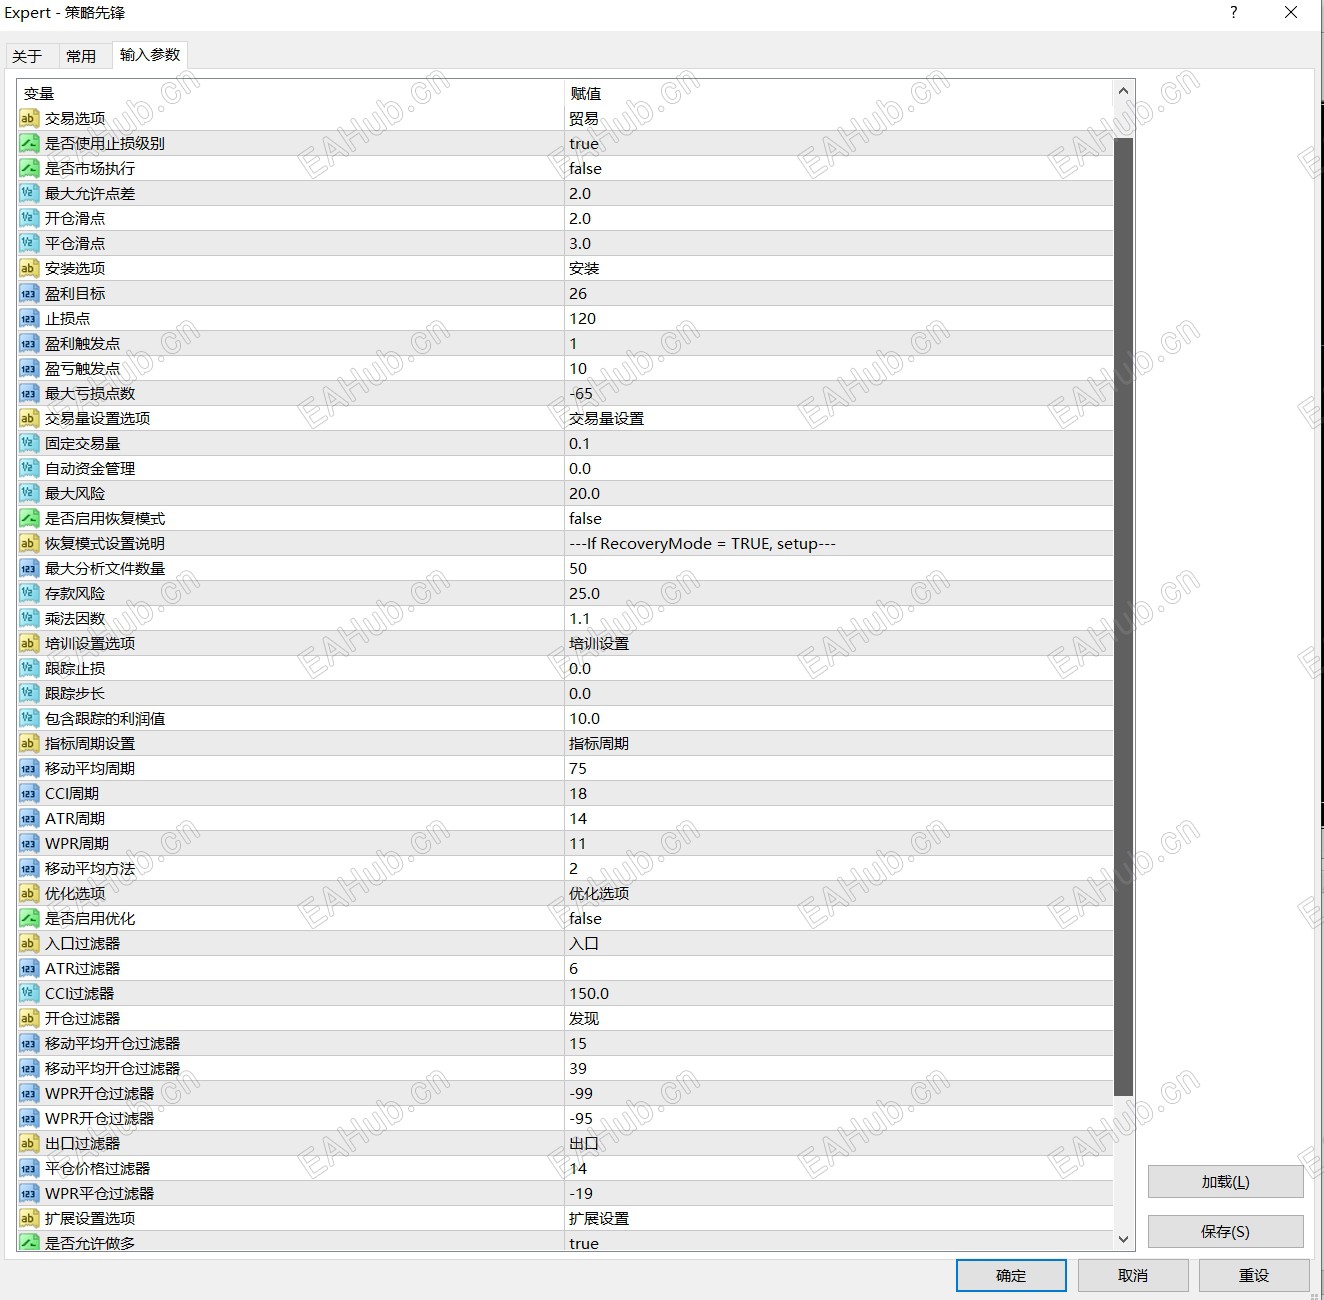Click the icon beside 最大亏损点数
The height and width of the screenshot is (1300, 1324).
point(28,393)
